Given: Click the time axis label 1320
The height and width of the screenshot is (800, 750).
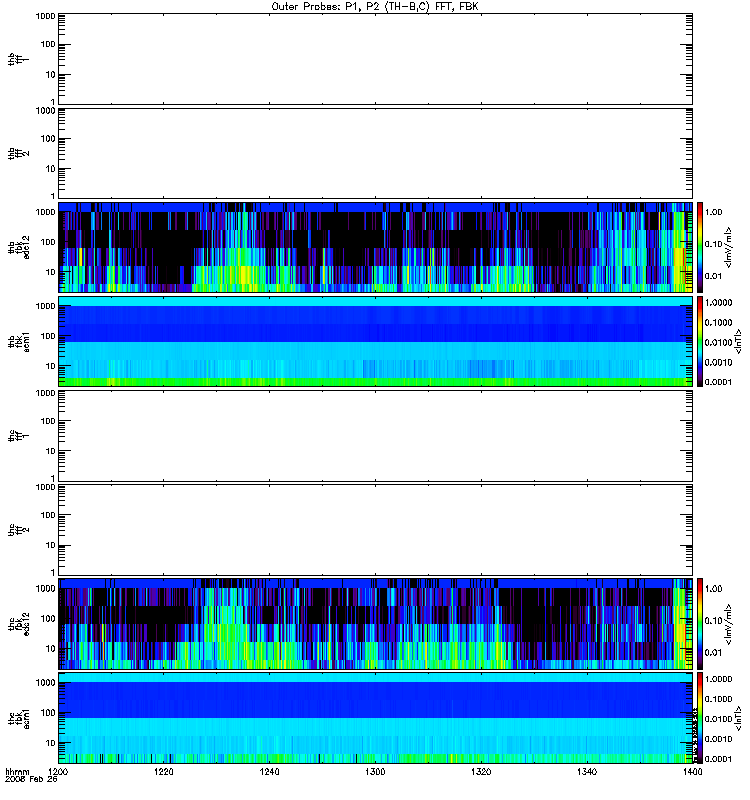Looking at the screenshot, I should [481, 772].
